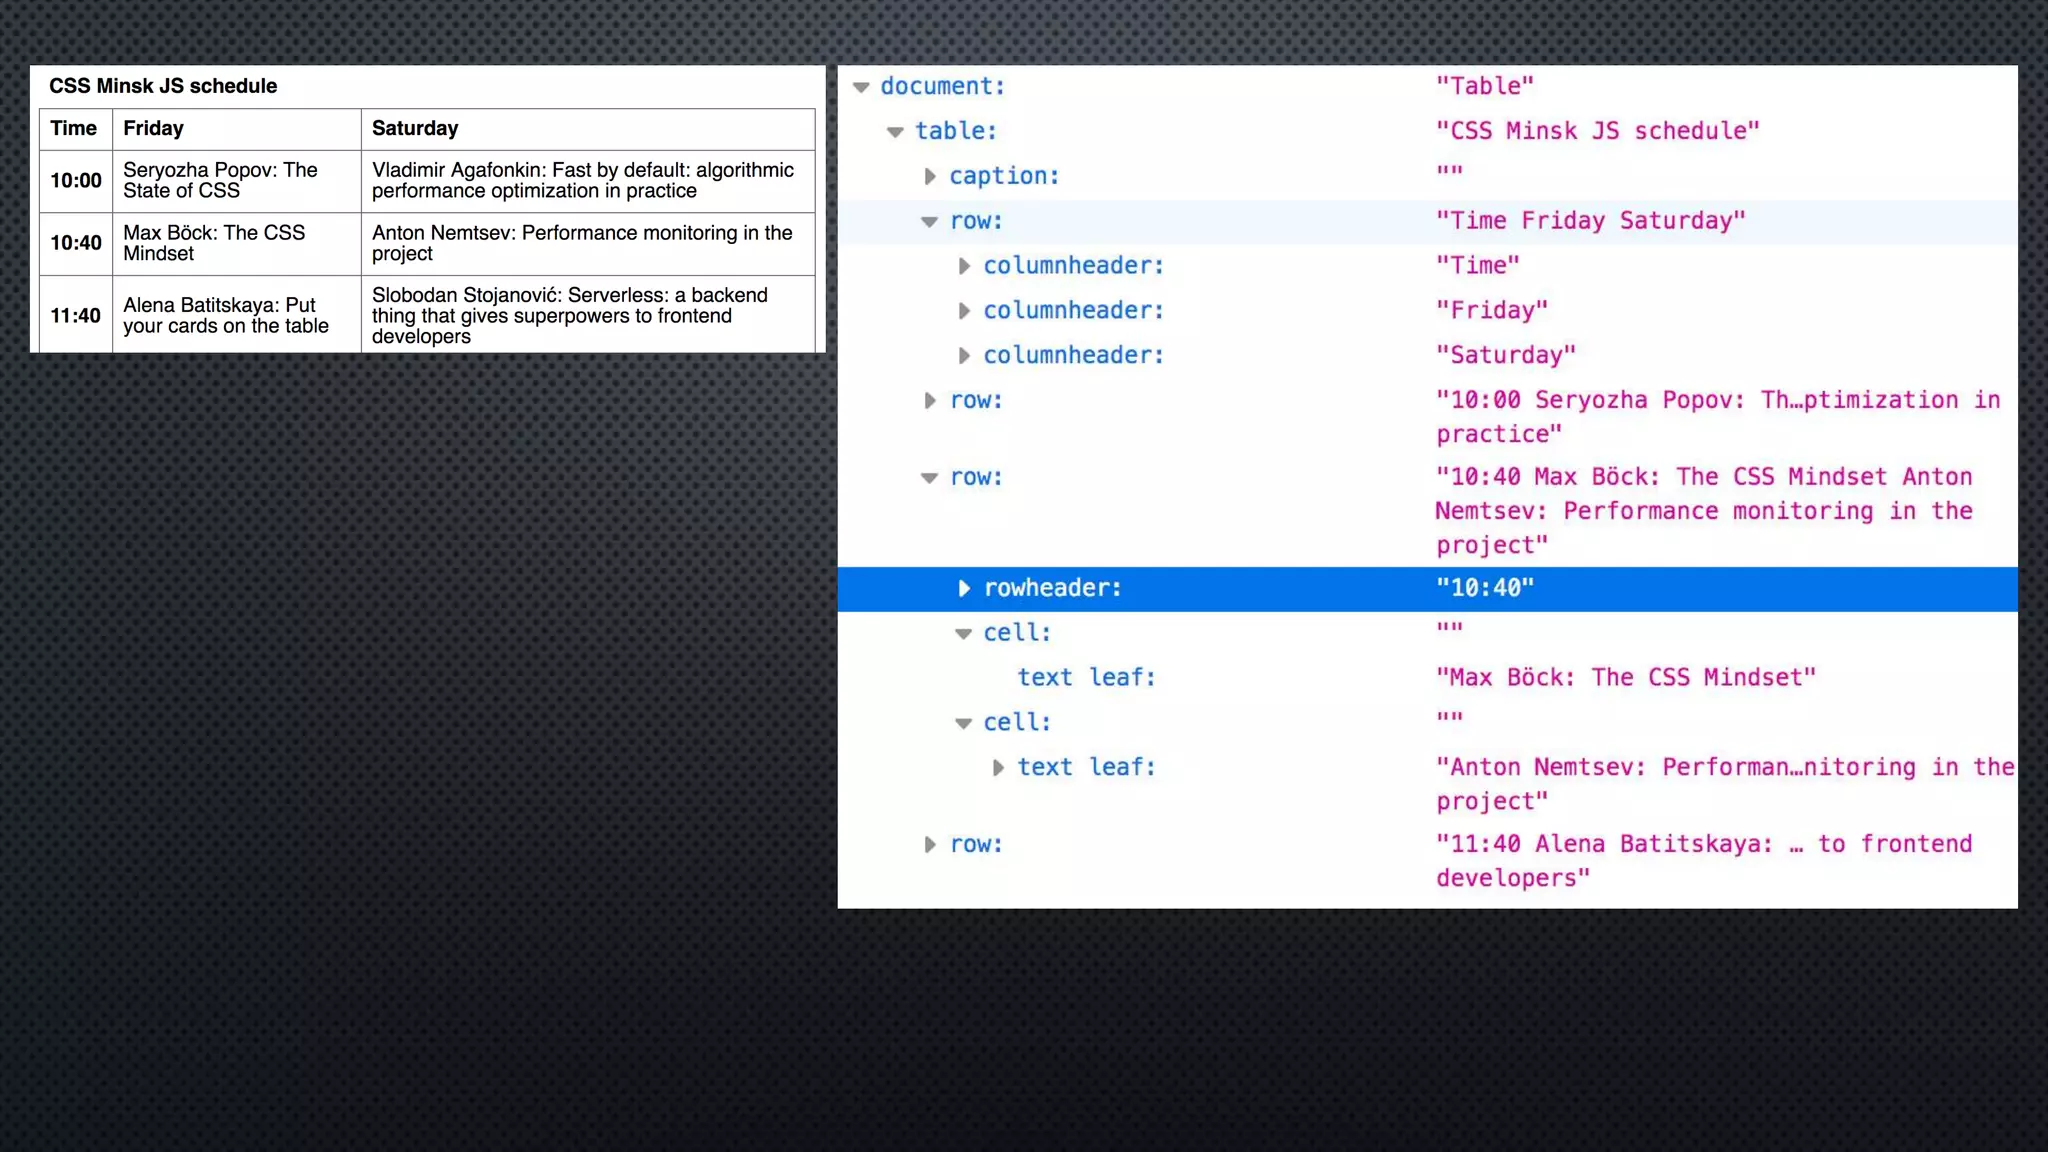The image size is (2048, 1152).
Task: Expand the Anton Nemtsev text leaf
Action: (x=998, y=768)
